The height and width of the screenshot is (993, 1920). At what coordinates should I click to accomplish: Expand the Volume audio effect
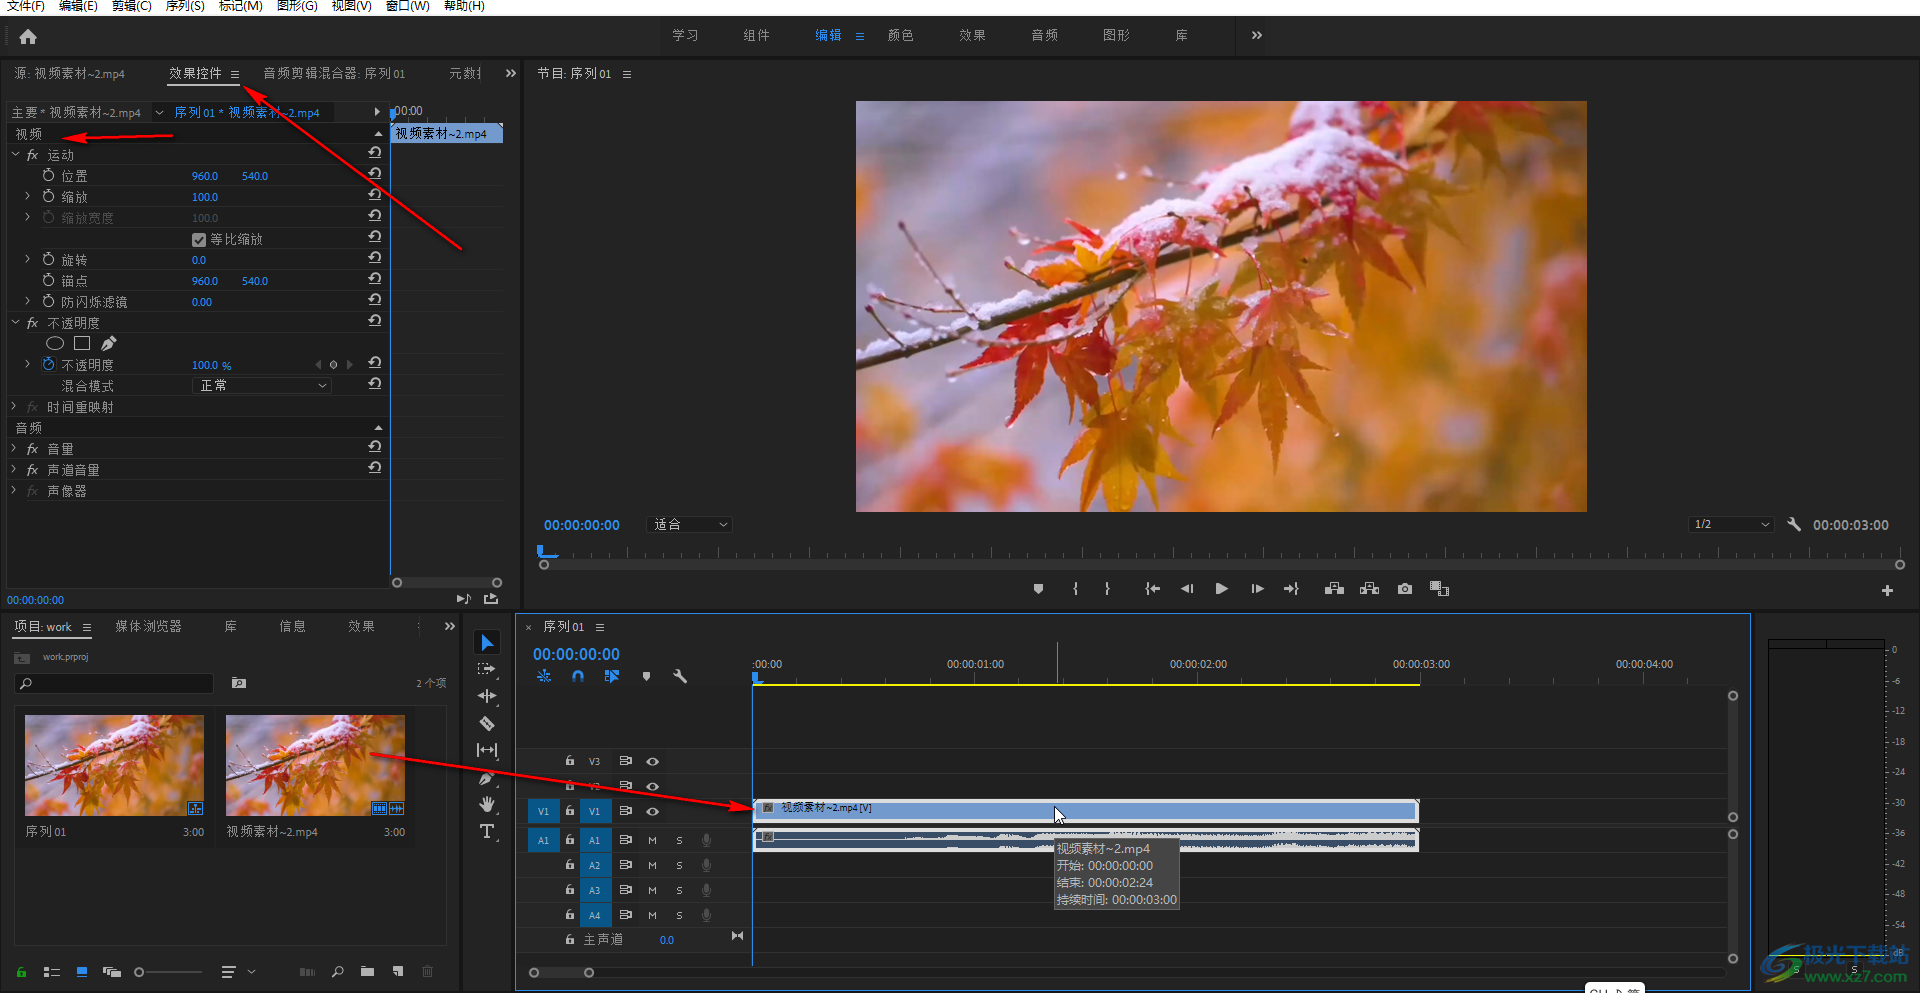click(14, 449)
